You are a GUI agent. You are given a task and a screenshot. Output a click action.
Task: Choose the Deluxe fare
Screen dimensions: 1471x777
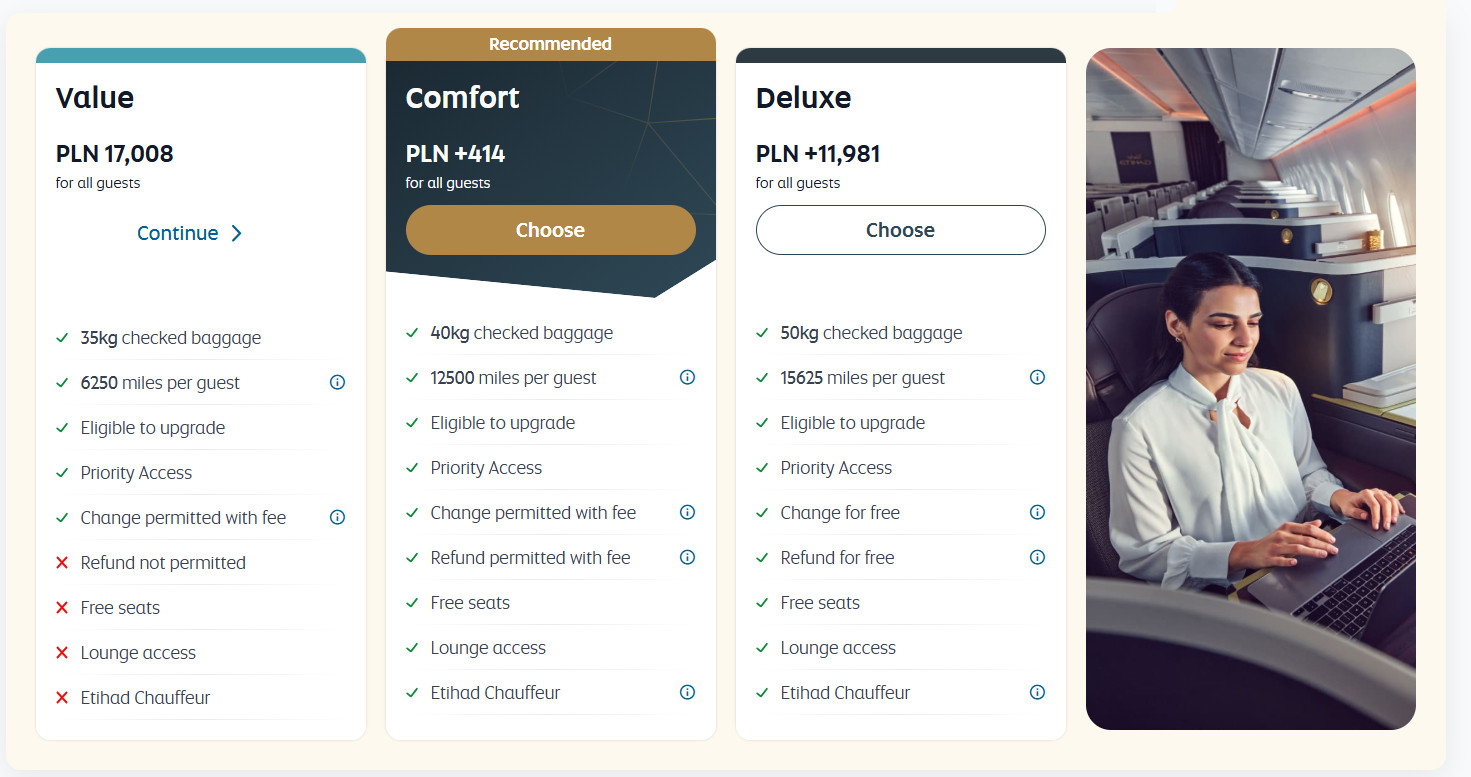(900, 230)
